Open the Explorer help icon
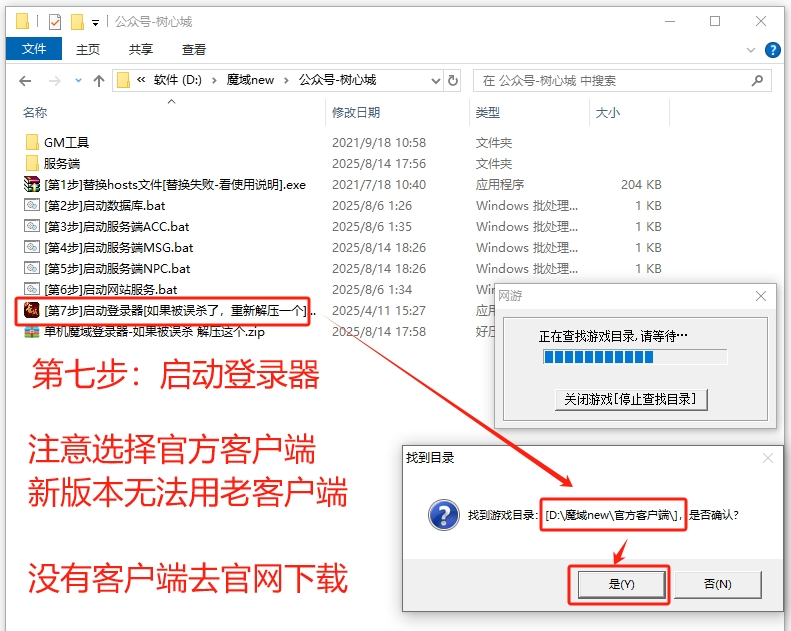 click(772, 50)
